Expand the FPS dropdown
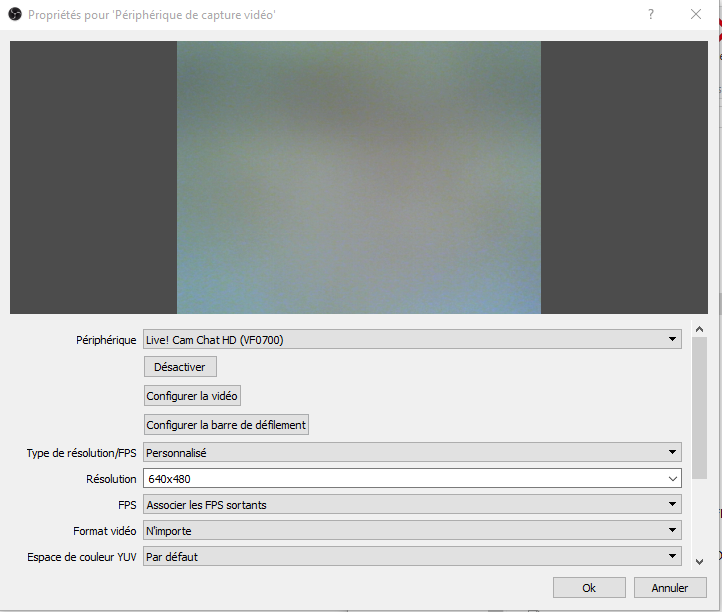Image resolution: width=722 pixels, height=612 pixels. pos(412,505)
